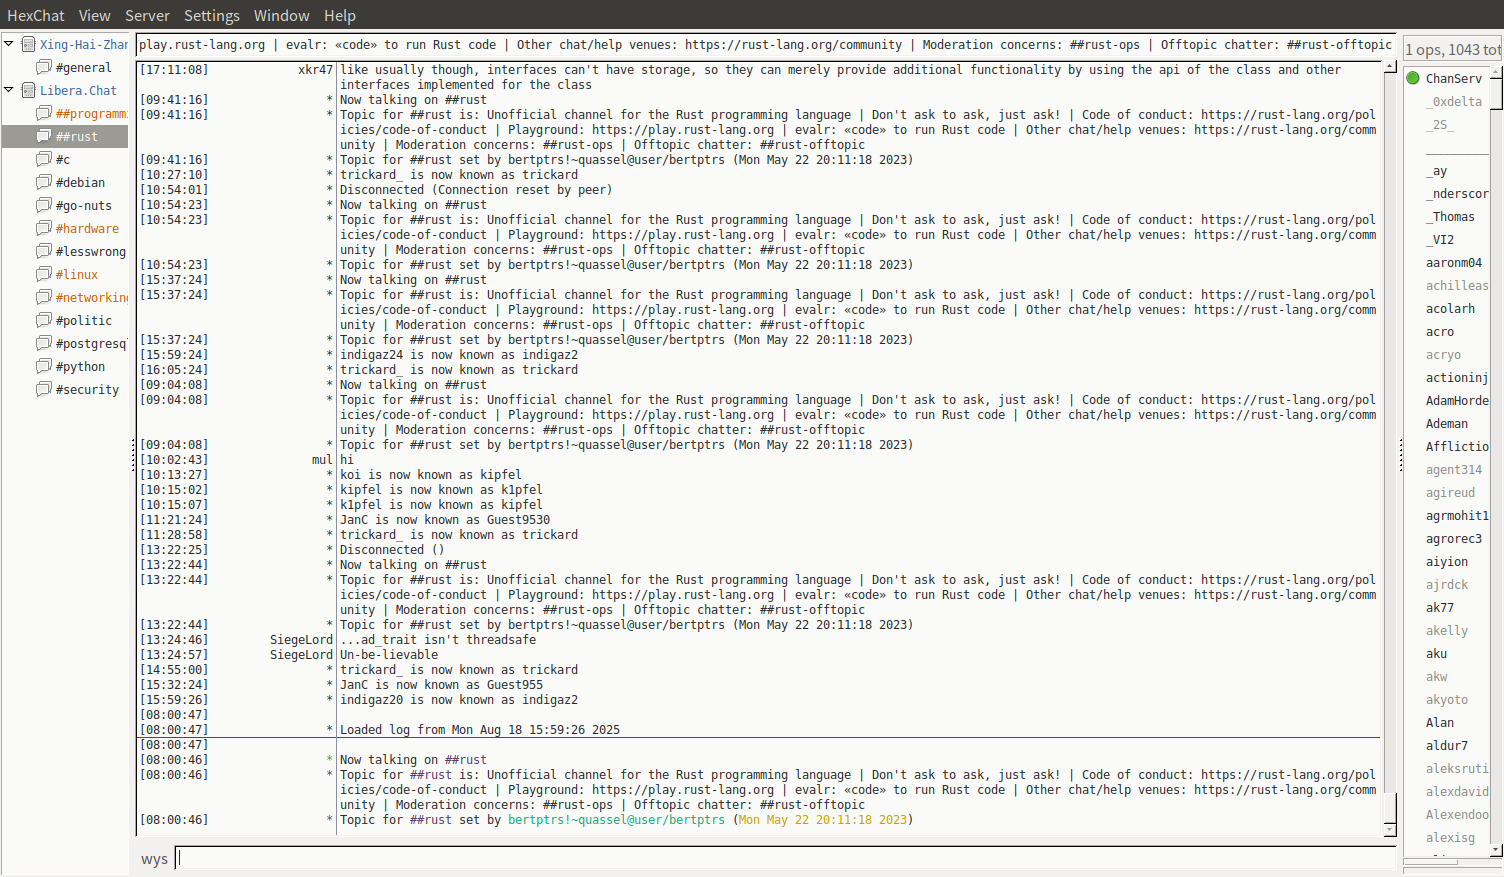Click the "JanC is now known as Guest9530" line

coord(445,520)
